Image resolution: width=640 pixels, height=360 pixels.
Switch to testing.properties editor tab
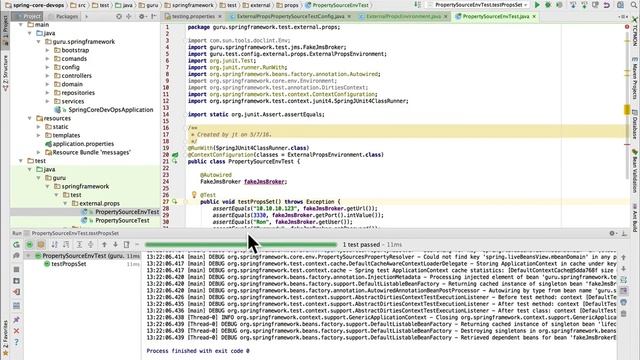point(193,16)
